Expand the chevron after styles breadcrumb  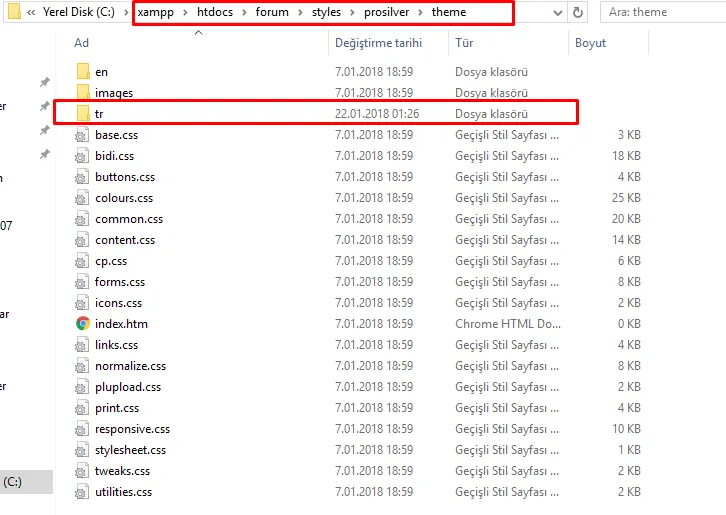[x=352, y=13]
